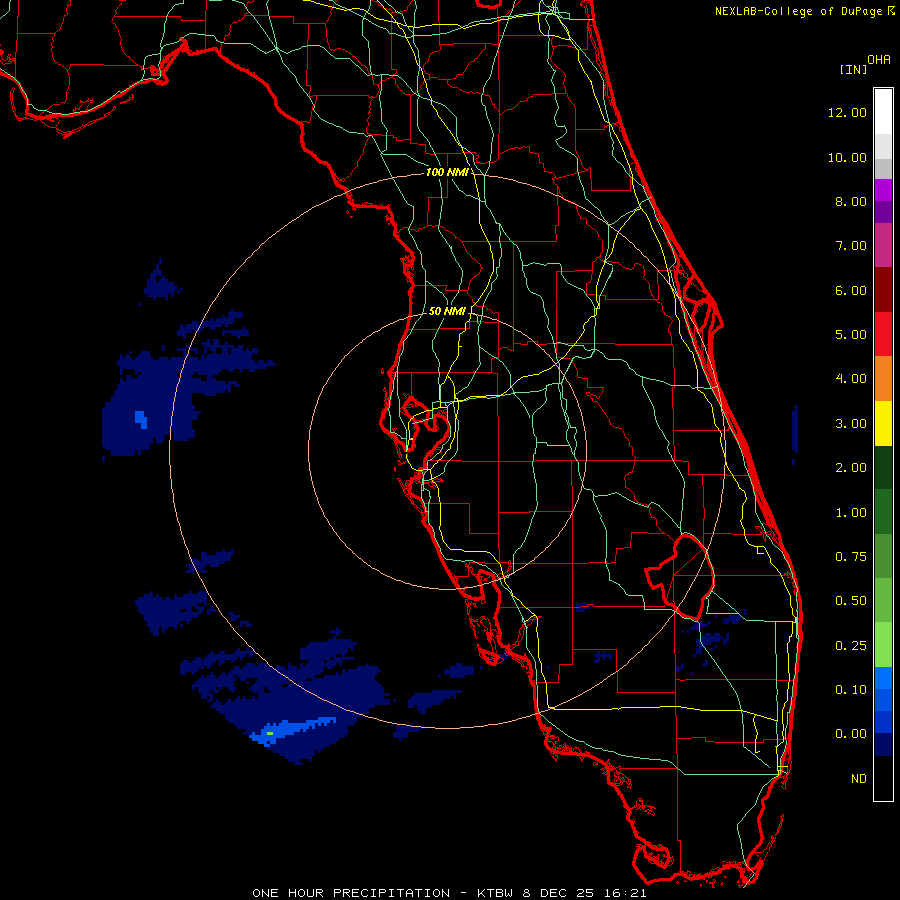The width and height of the screenshot is (900, 900).
Task: Click the One Hour Precipitation caption
Action: 449,893
